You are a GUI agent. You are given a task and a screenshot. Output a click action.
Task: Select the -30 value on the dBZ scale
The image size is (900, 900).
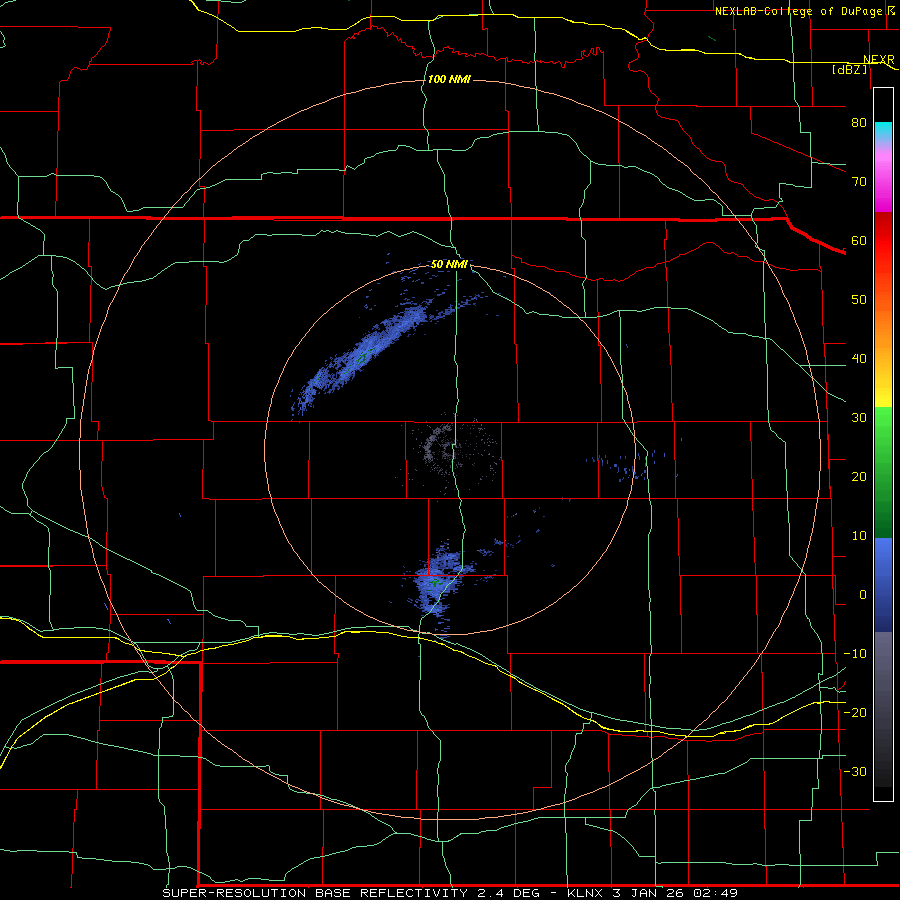[x=855, y=771]
